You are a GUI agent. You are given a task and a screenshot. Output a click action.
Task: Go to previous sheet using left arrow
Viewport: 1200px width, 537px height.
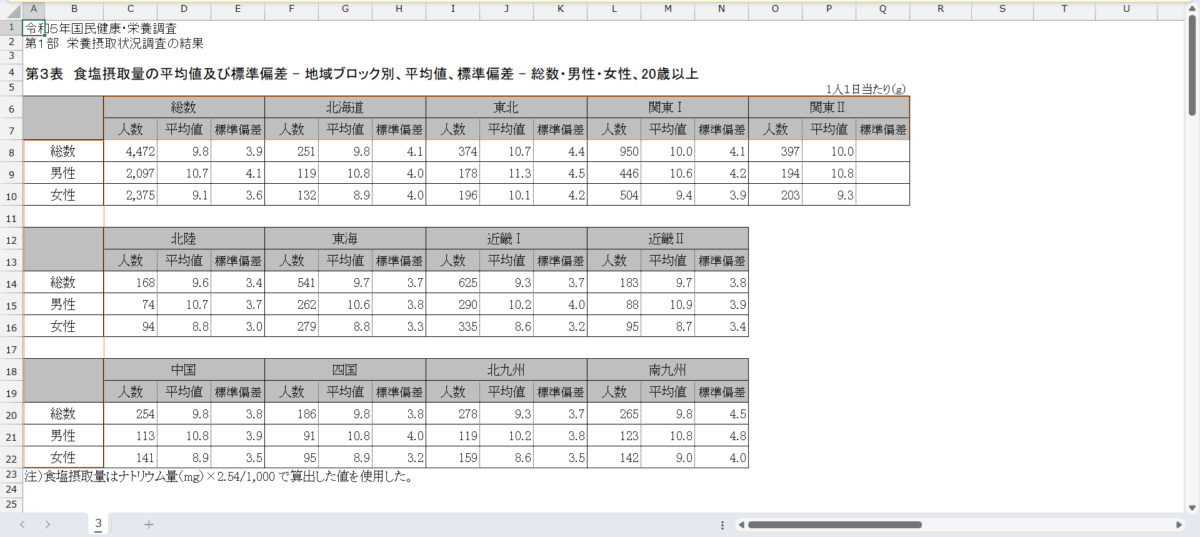(21, 524)
